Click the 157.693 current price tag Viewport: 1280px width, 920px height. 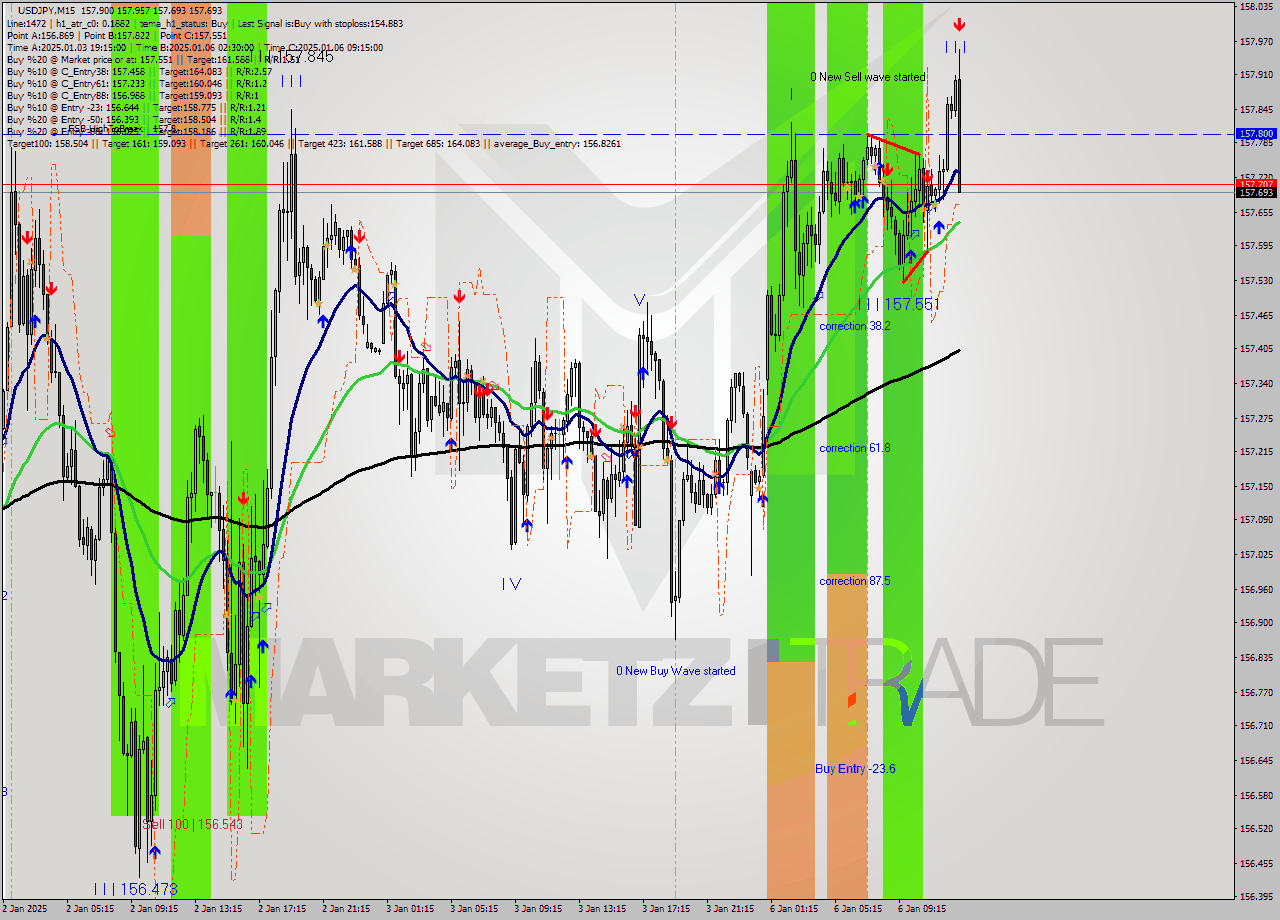[x=1257, y=192]
